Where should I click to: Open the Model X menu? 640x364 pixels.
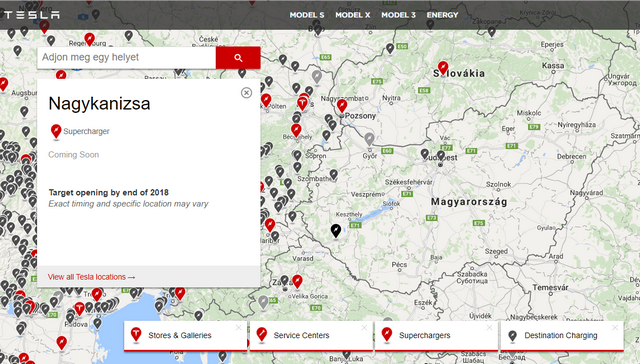tap(353, 15)
